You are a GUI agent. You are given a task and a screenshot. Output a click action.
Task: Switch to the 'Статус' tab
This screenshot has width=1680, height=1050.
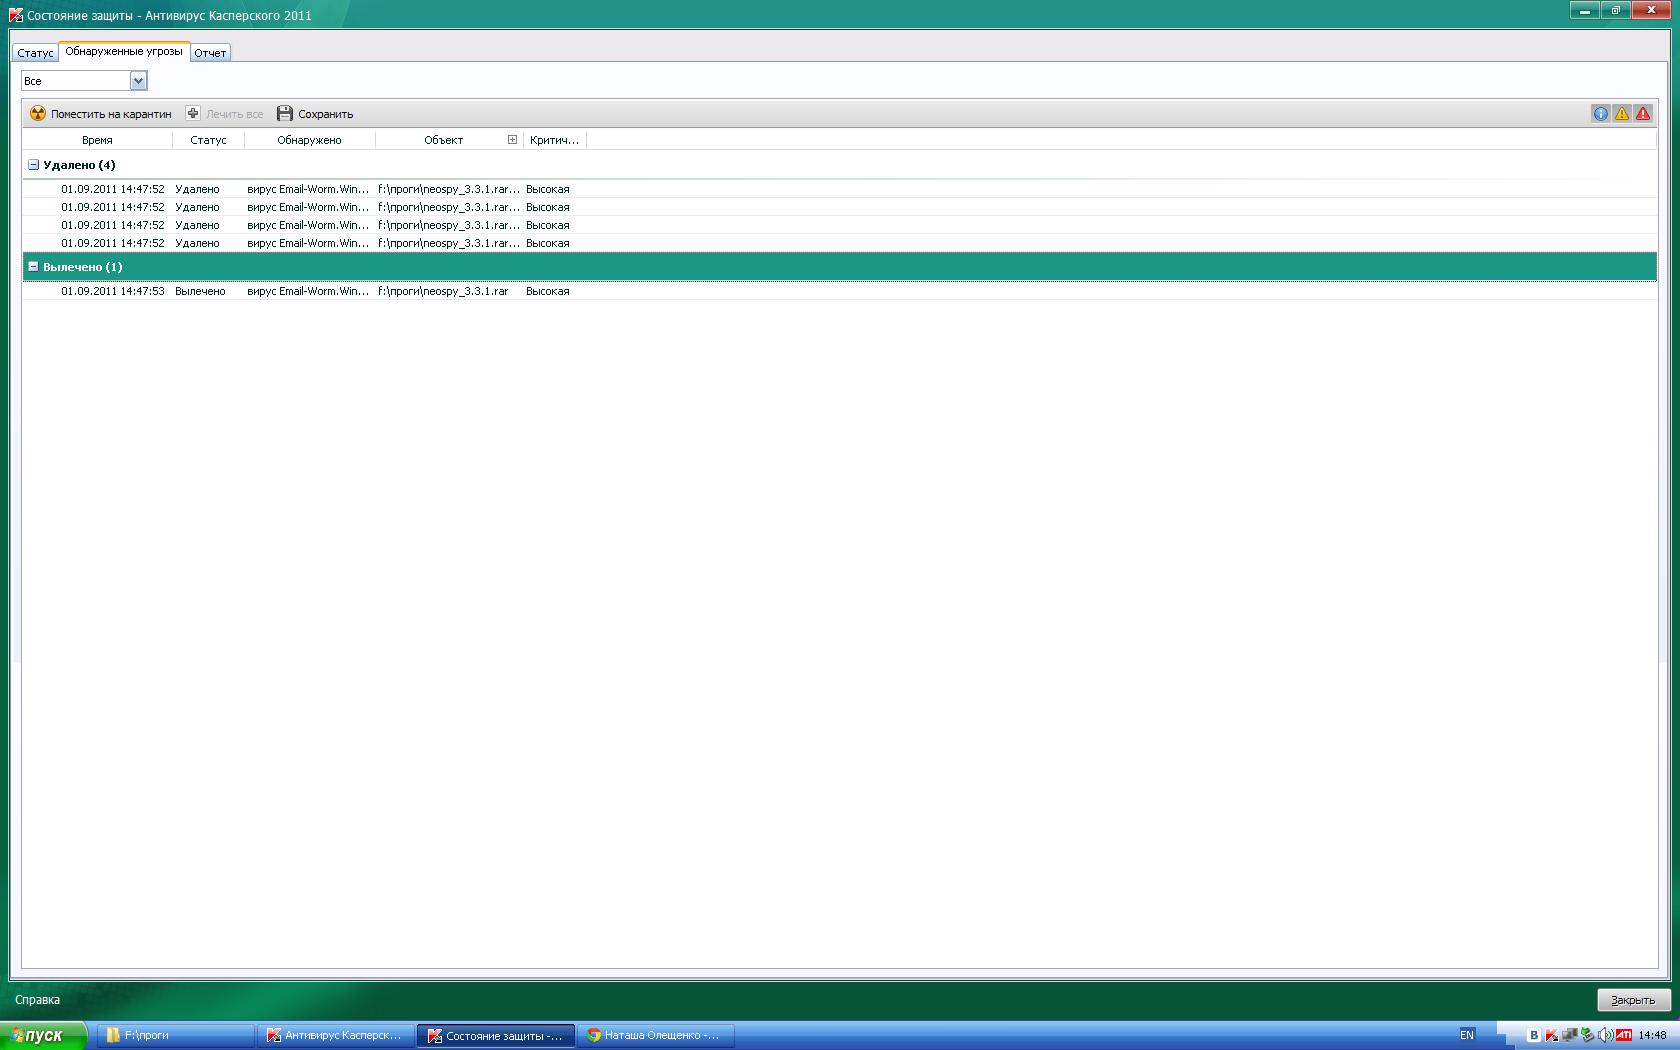coord(35,53)
